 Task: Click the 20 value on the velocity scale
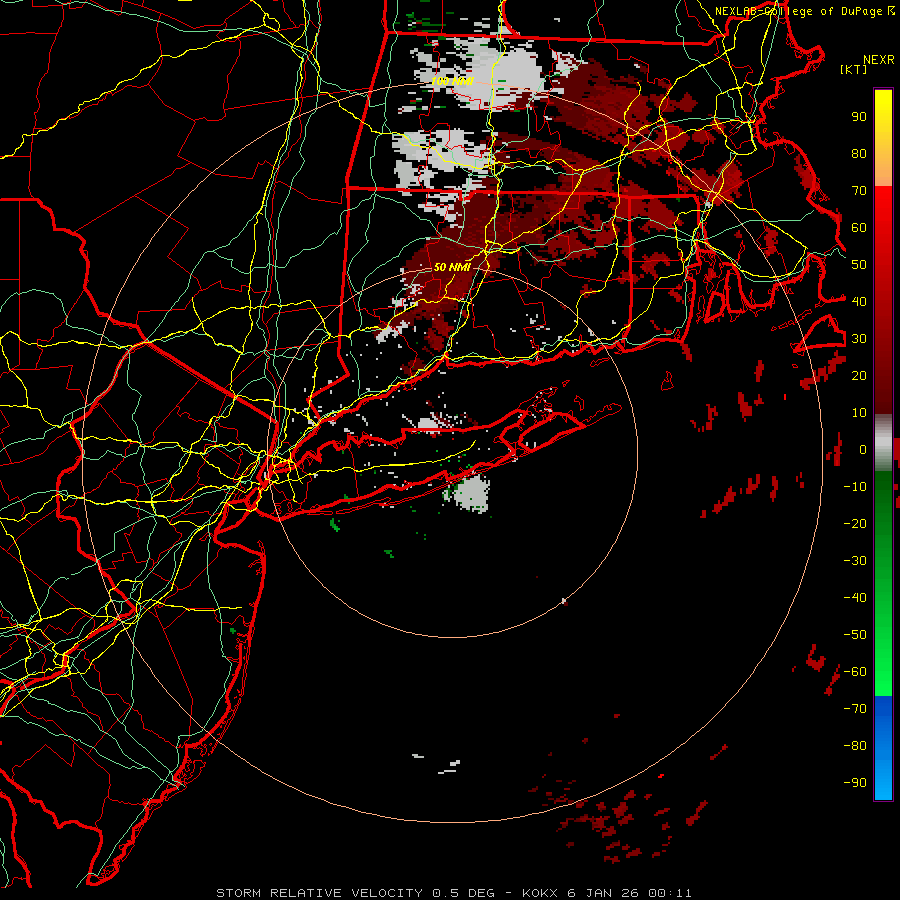click(859, 376)
